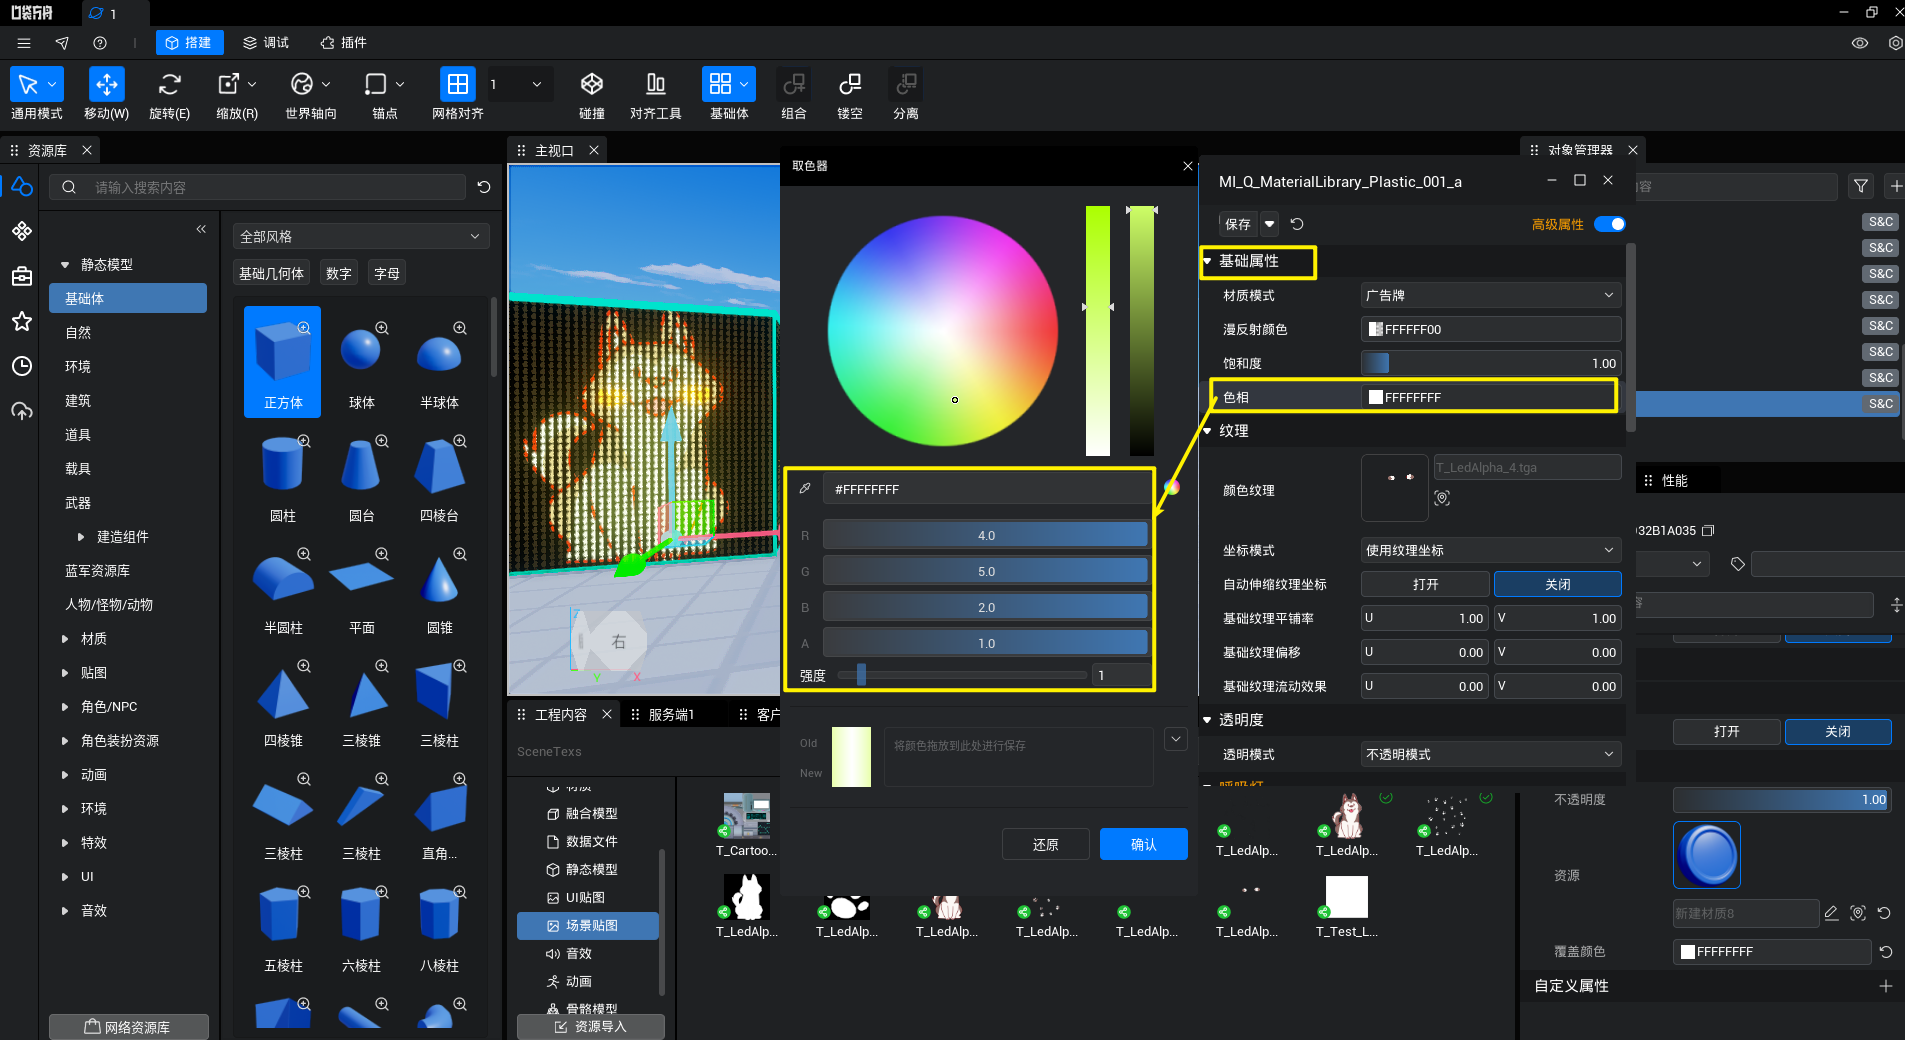Adjust the 饱和度 saturation slider
The height and width of the screenshot is (1040, 1905).
[x=1490, y=363]
